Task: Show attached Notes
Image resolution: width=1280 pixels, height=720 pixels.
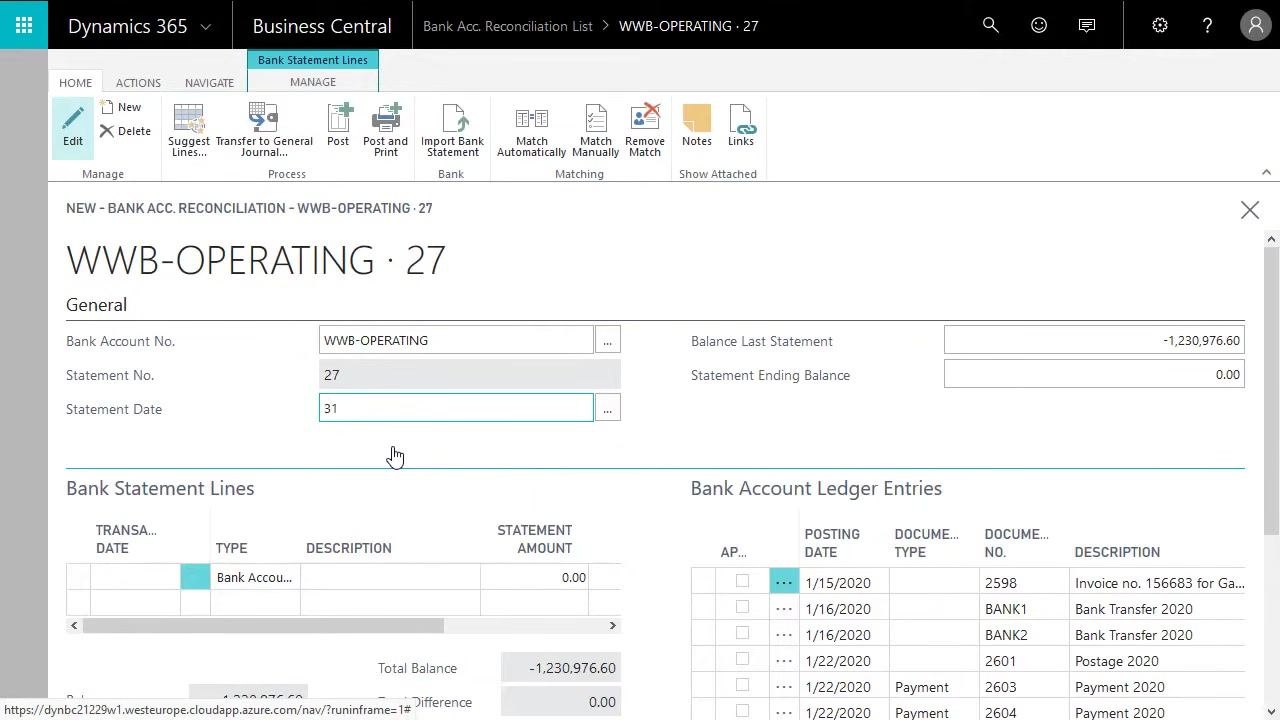Action: tap(697, 125)
